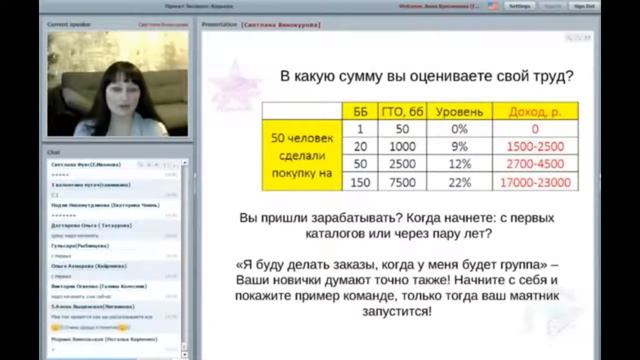Click the Chat panel header
640x360 pixels.
(x=53, y=152)
